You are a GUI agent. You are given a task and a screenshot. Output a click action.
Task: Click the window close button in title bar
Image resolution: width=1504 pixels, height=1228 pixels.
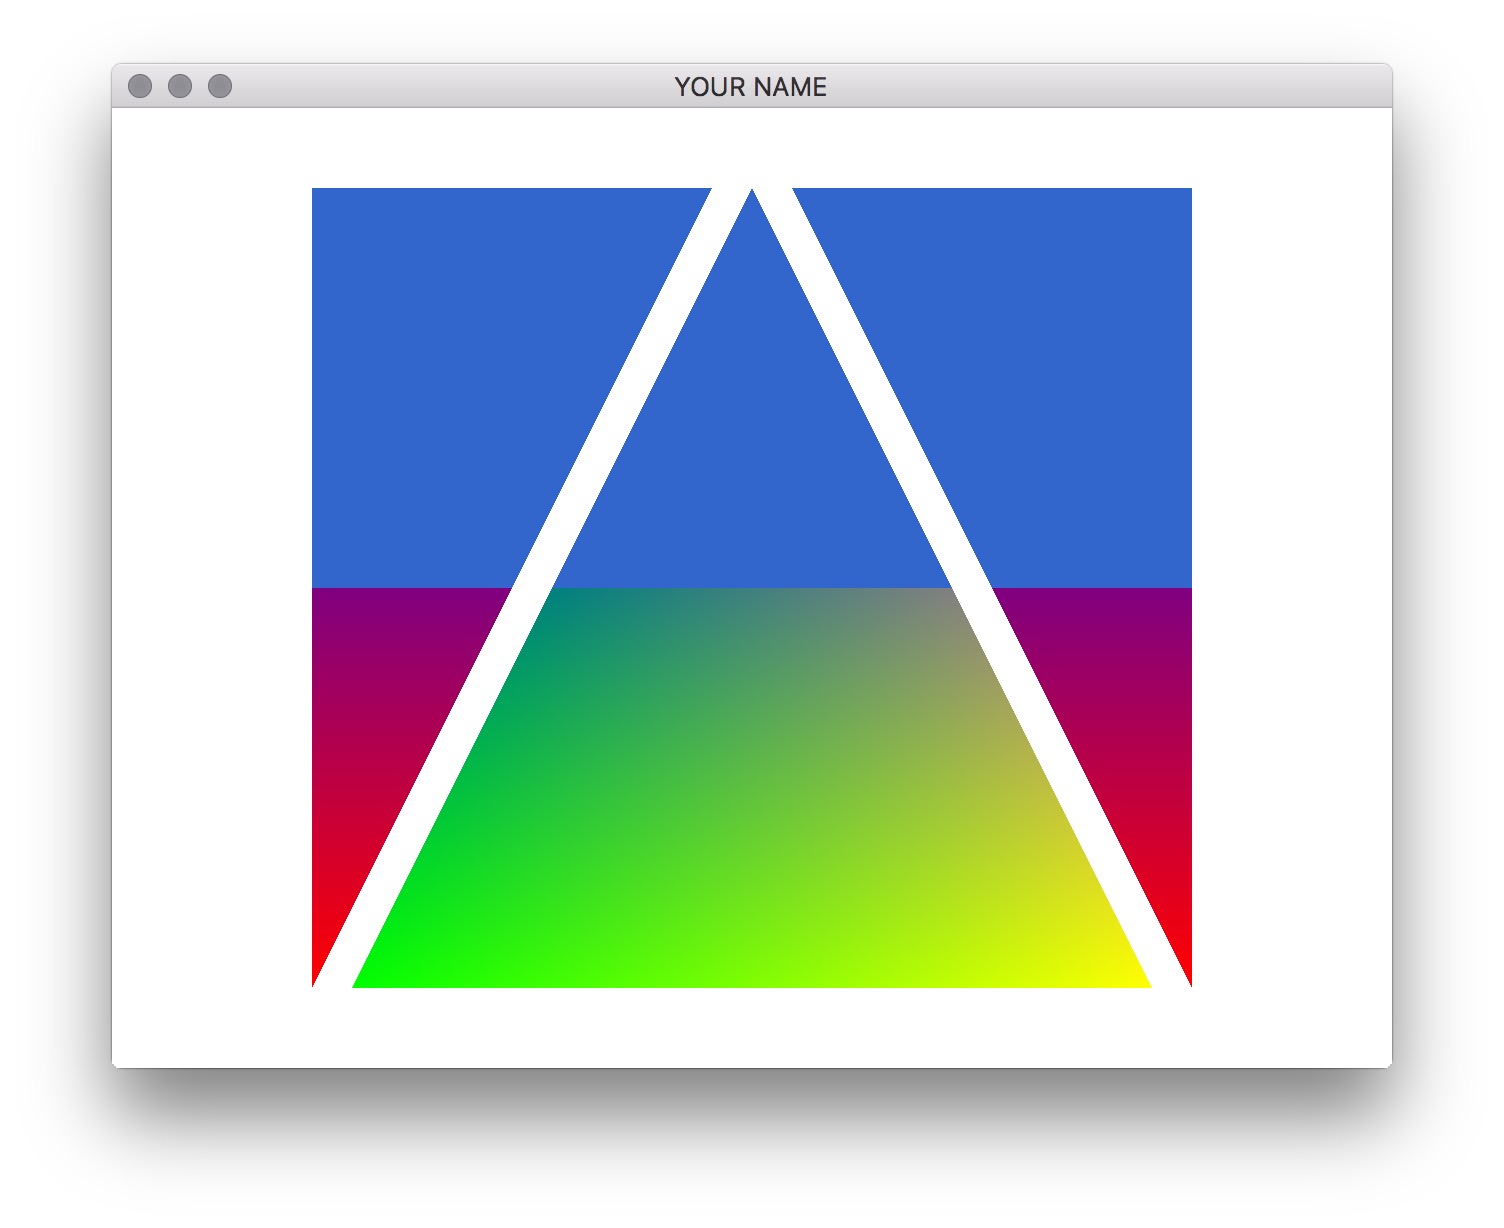pos(140,86)
